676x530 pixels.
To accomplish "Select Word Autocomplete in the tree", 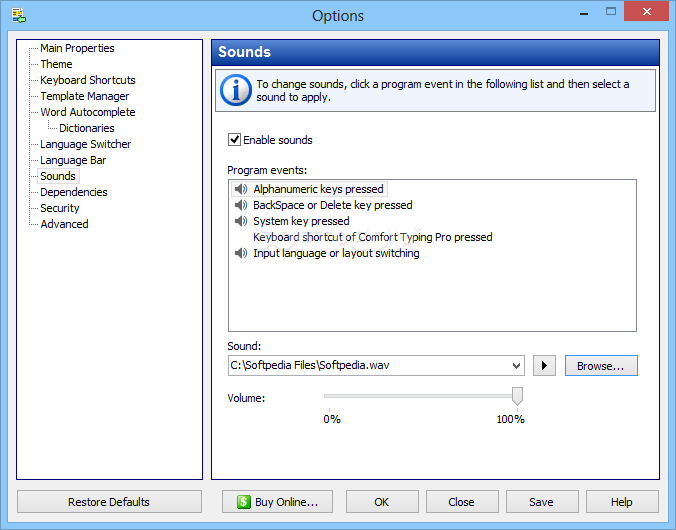I will pos(88,112).
